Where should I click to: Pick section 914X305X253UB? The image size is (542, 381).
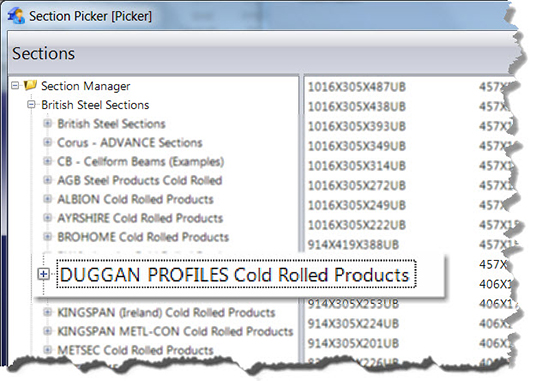click(353, 304)
